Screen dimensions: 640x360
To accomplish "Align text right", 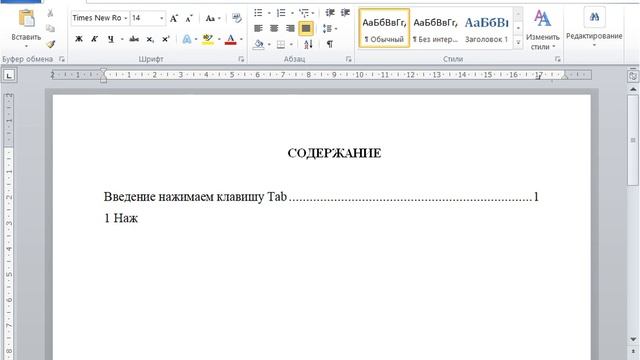I will (x=290, y=29).
